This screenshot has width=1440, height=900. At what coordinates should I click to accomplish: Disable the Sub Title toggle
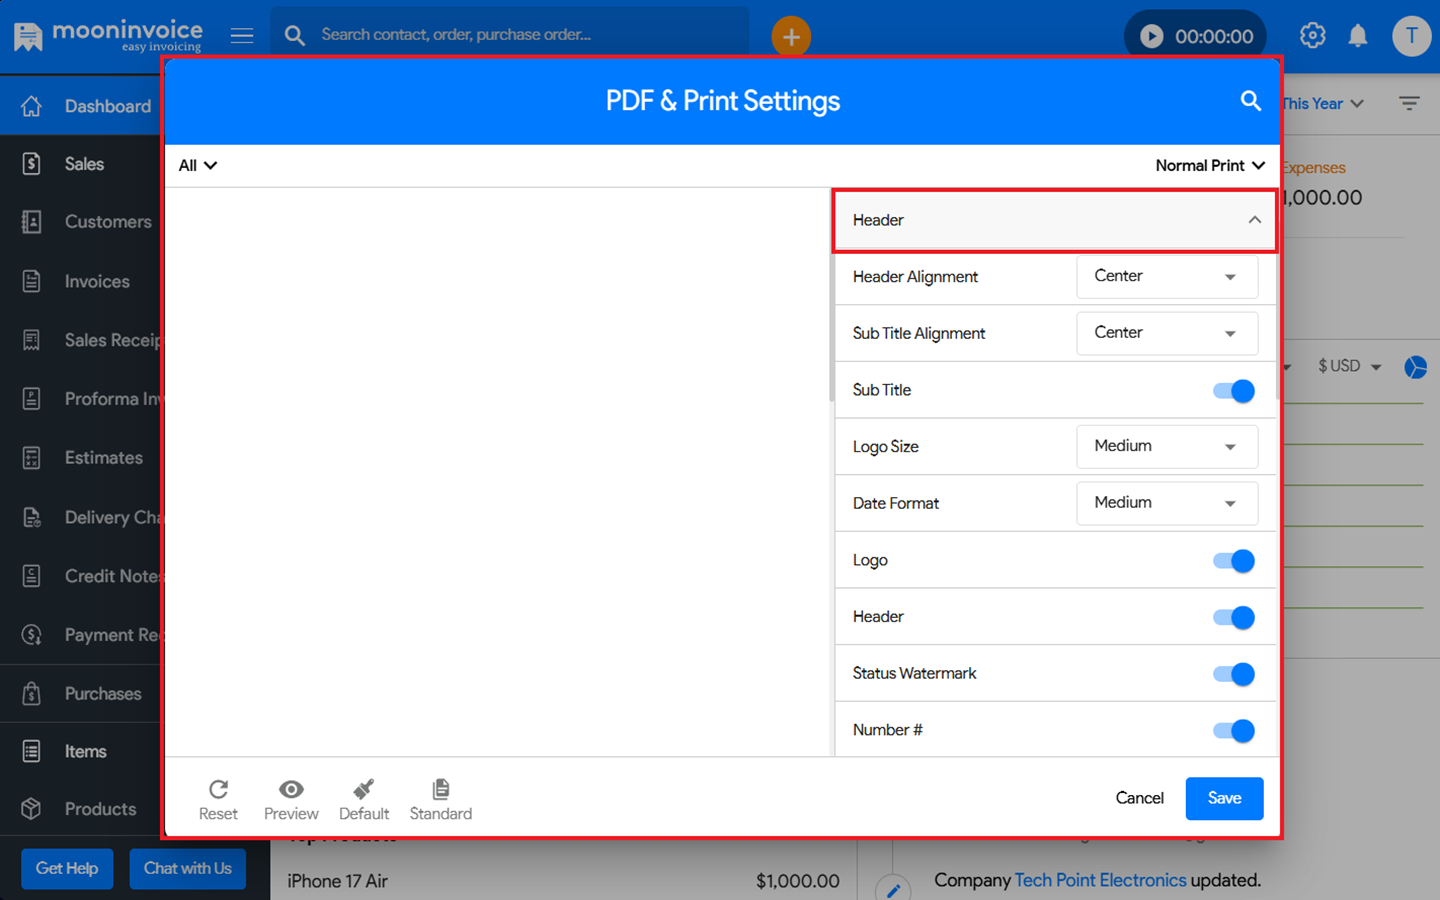pos(1233,391)
